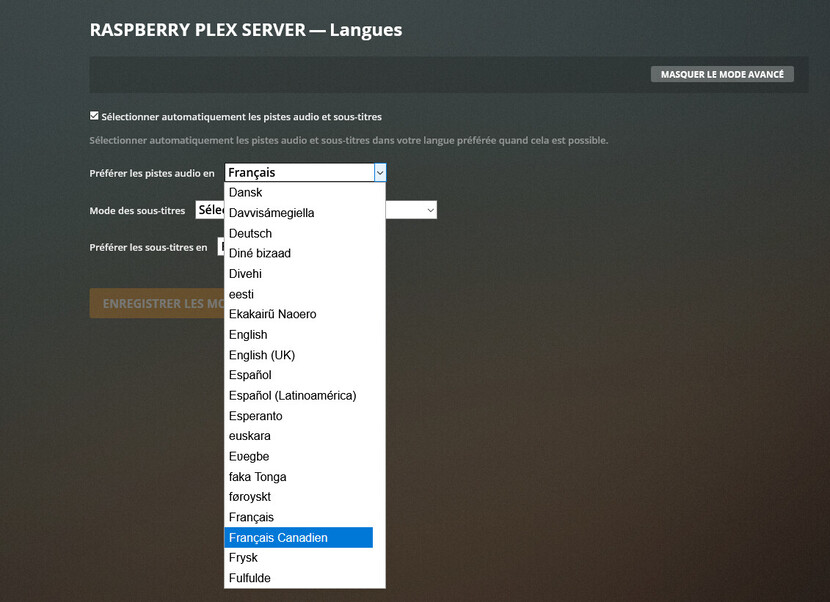Toggle automatic audio and subtitle track selection checkbox

94,116
